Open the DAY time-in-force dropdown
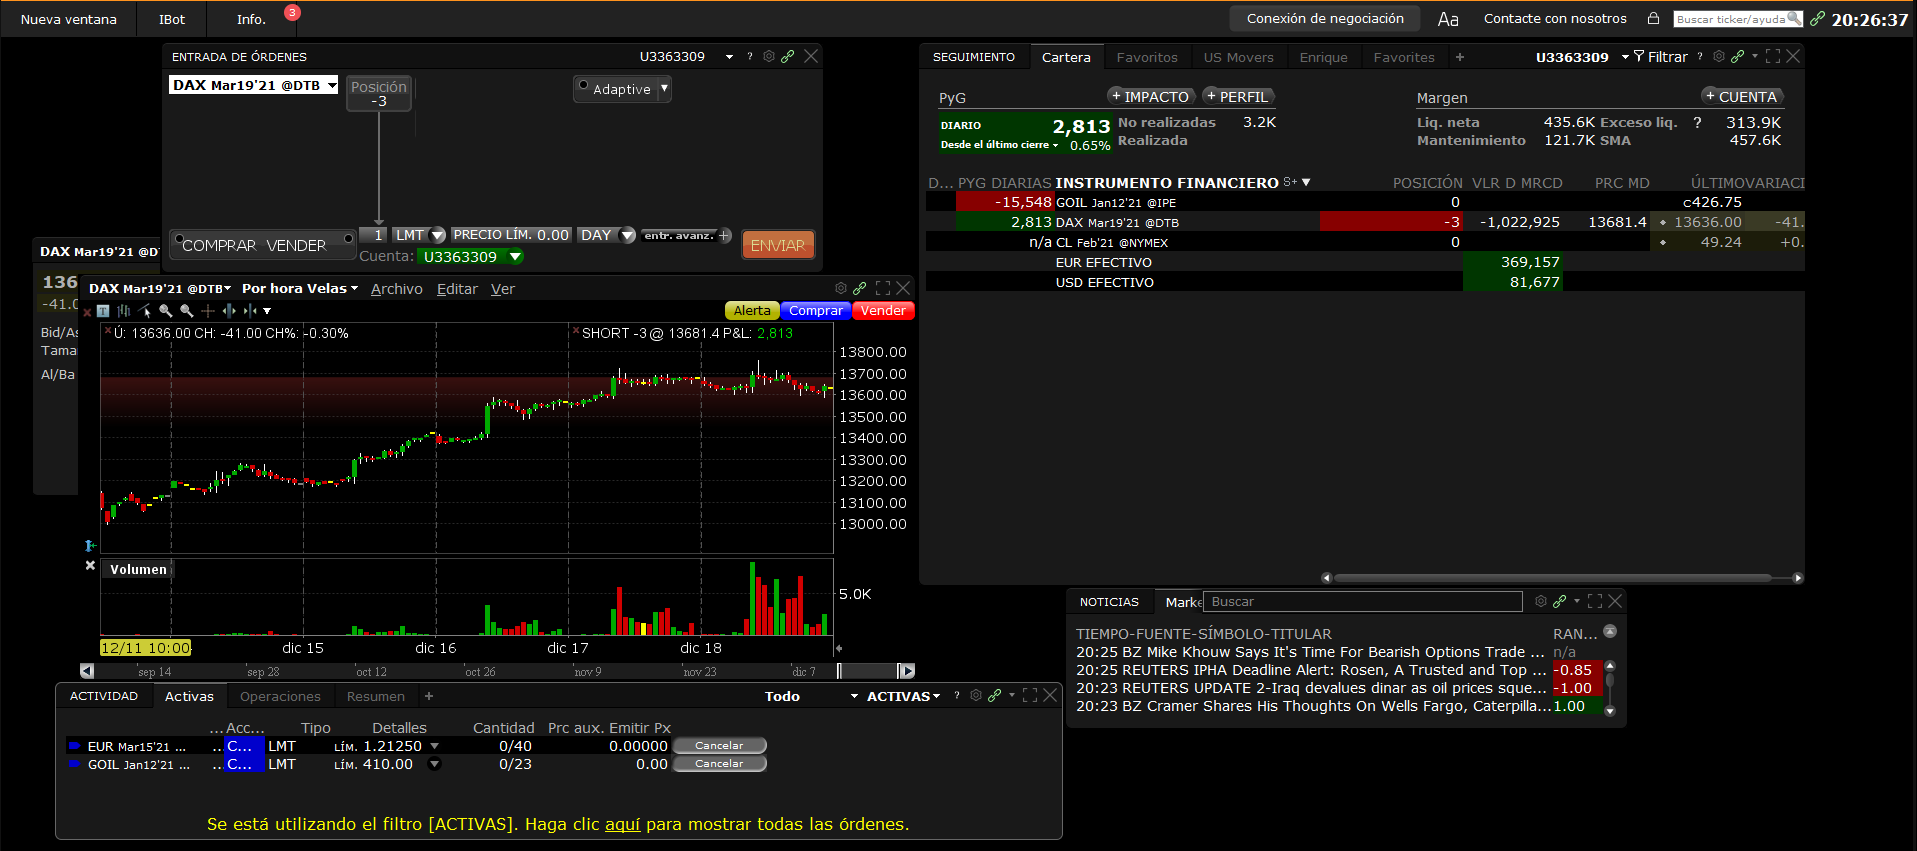This screenshot has height=851, width=1917. point(628,236)
